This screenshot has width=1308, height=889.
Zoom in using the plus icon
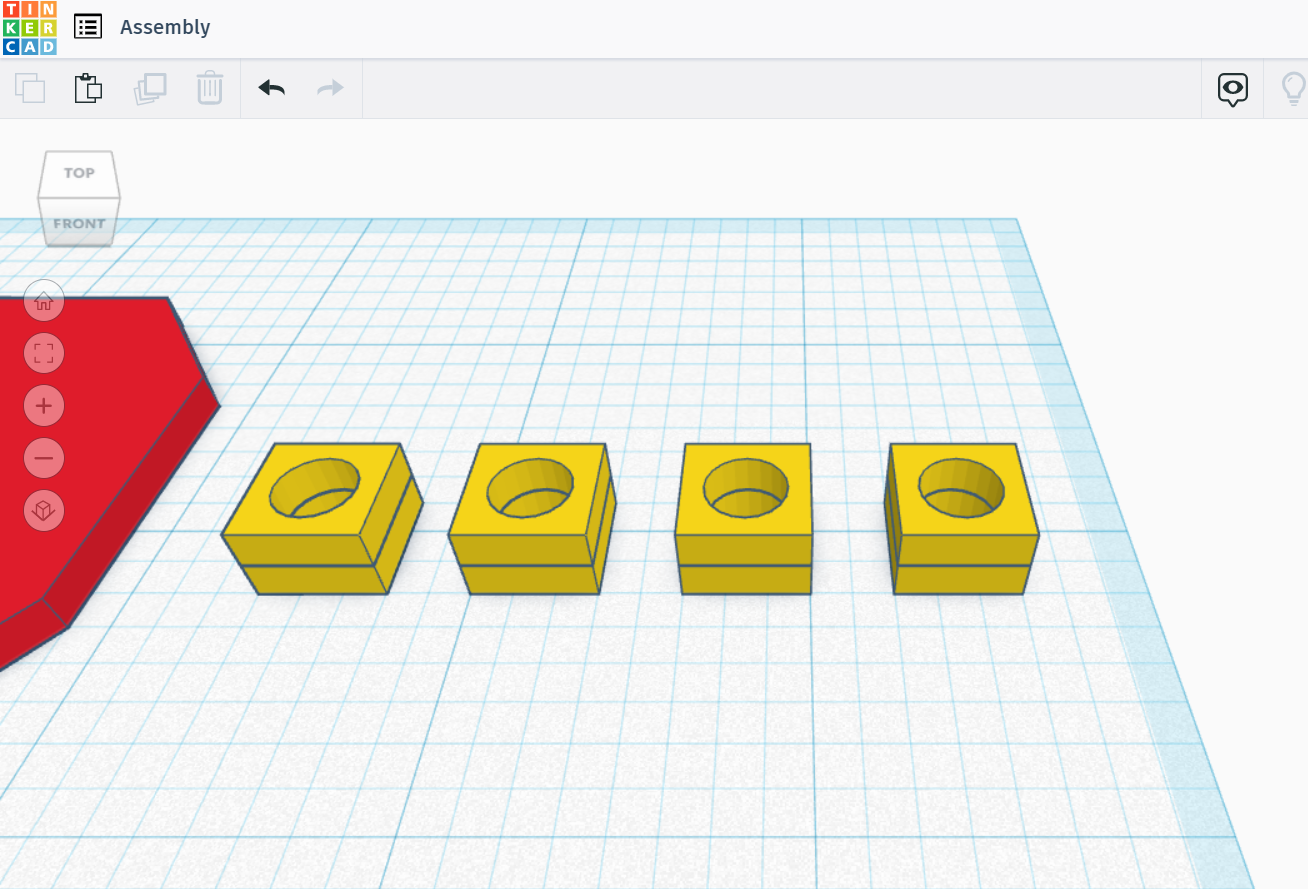pyautogui.click(x=44, y=405)
